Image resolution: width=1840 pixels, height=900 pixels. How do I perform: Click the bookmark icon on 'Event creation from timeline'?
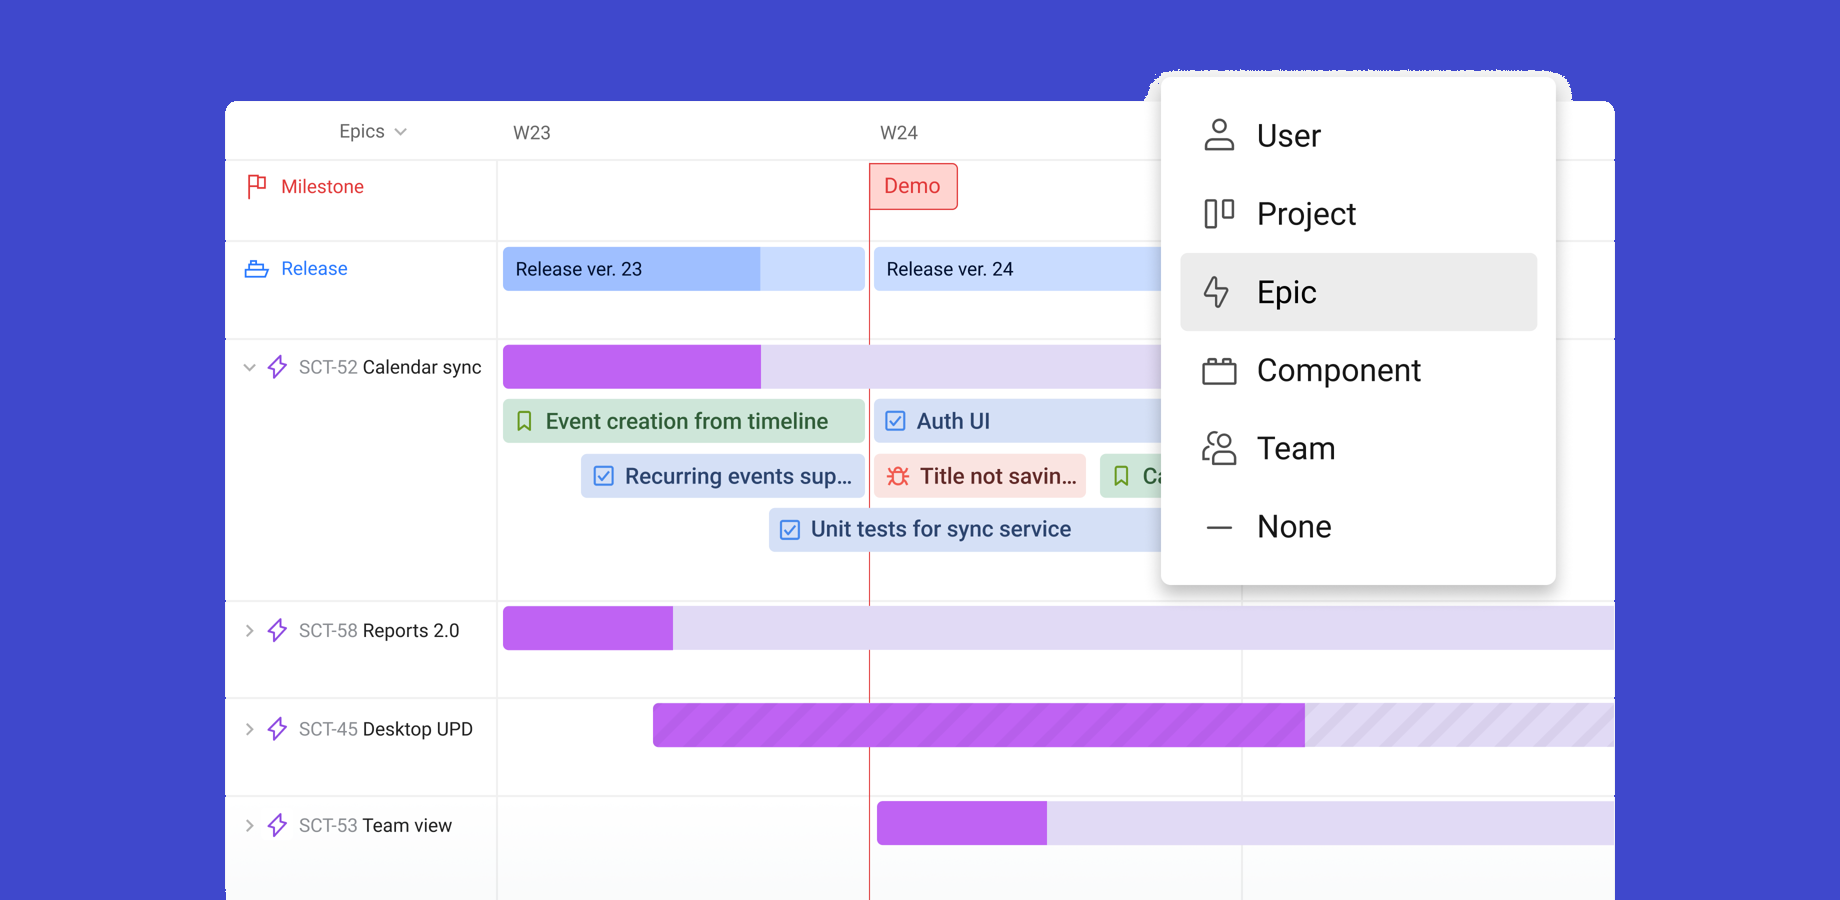(524, 420)
